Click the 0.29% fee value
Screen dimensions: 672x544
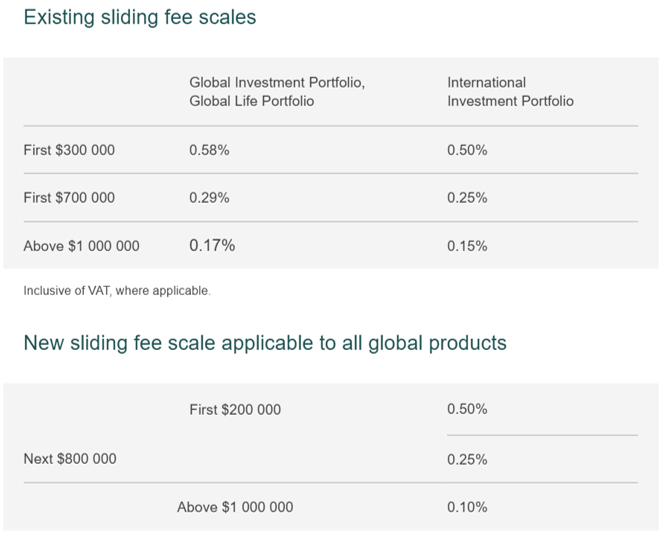[209, 198]
